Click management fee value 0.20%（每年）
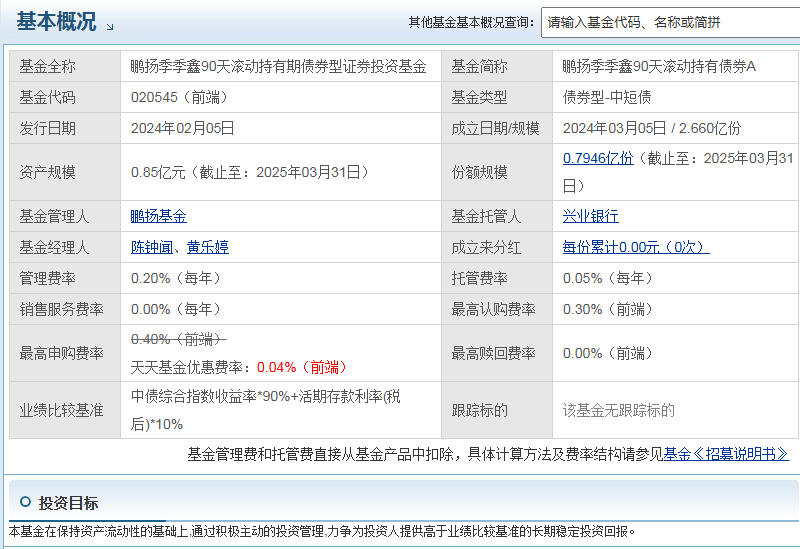 176,278
